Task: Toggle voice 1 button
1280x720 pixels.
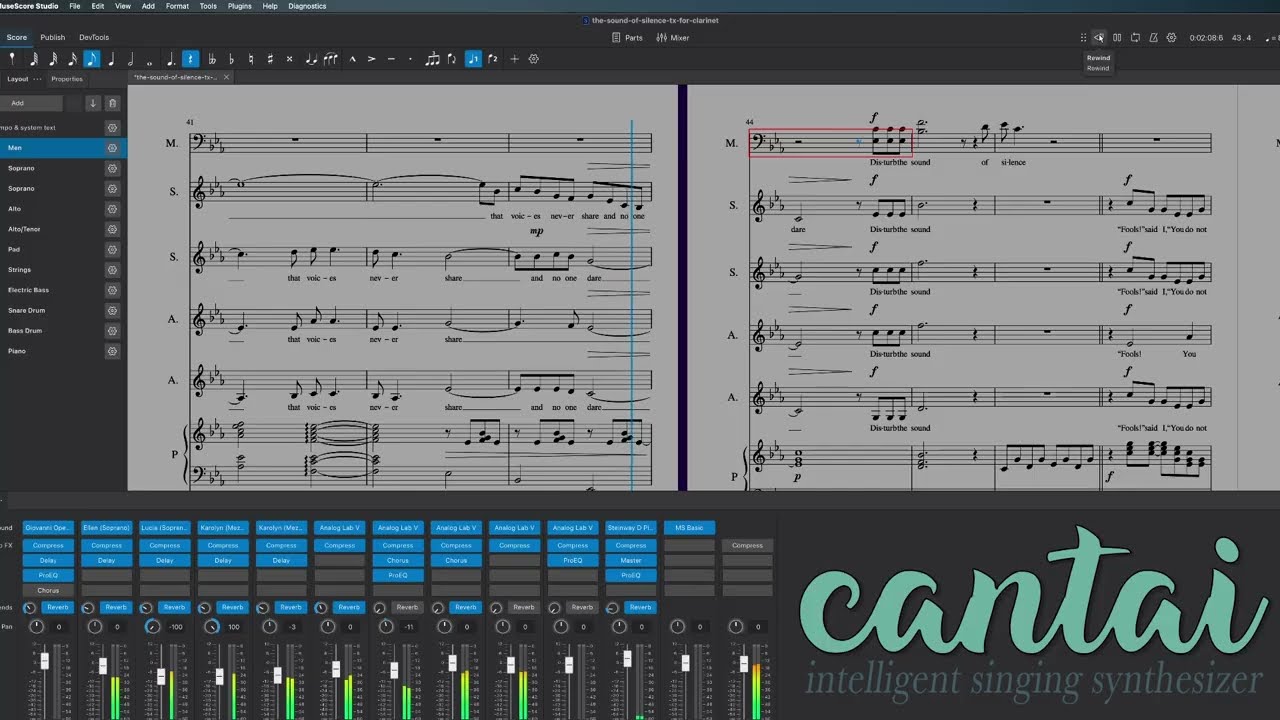Action: pyautogui.click(x=473, y=59)
